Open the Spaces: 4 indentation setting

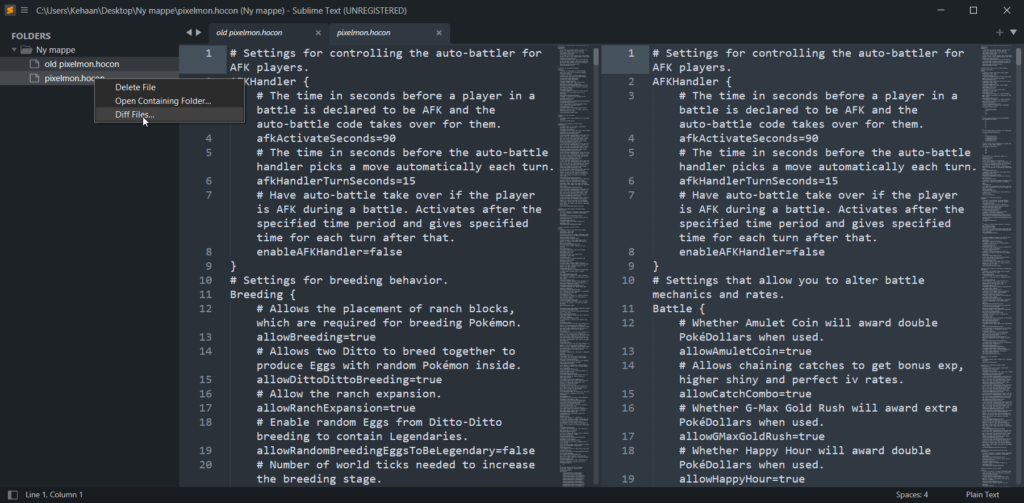[x=912, y=495]
